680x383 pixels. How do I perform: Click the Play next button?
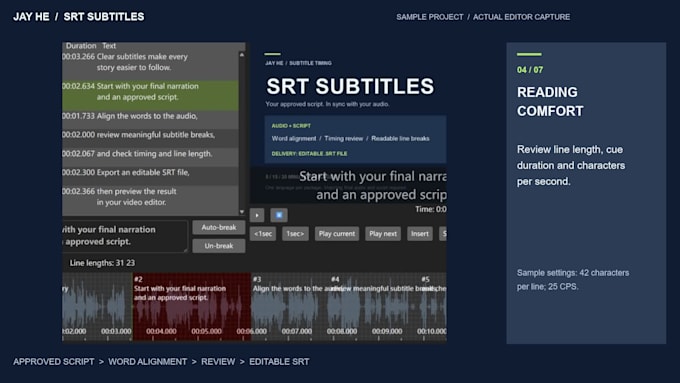point(383,234)
